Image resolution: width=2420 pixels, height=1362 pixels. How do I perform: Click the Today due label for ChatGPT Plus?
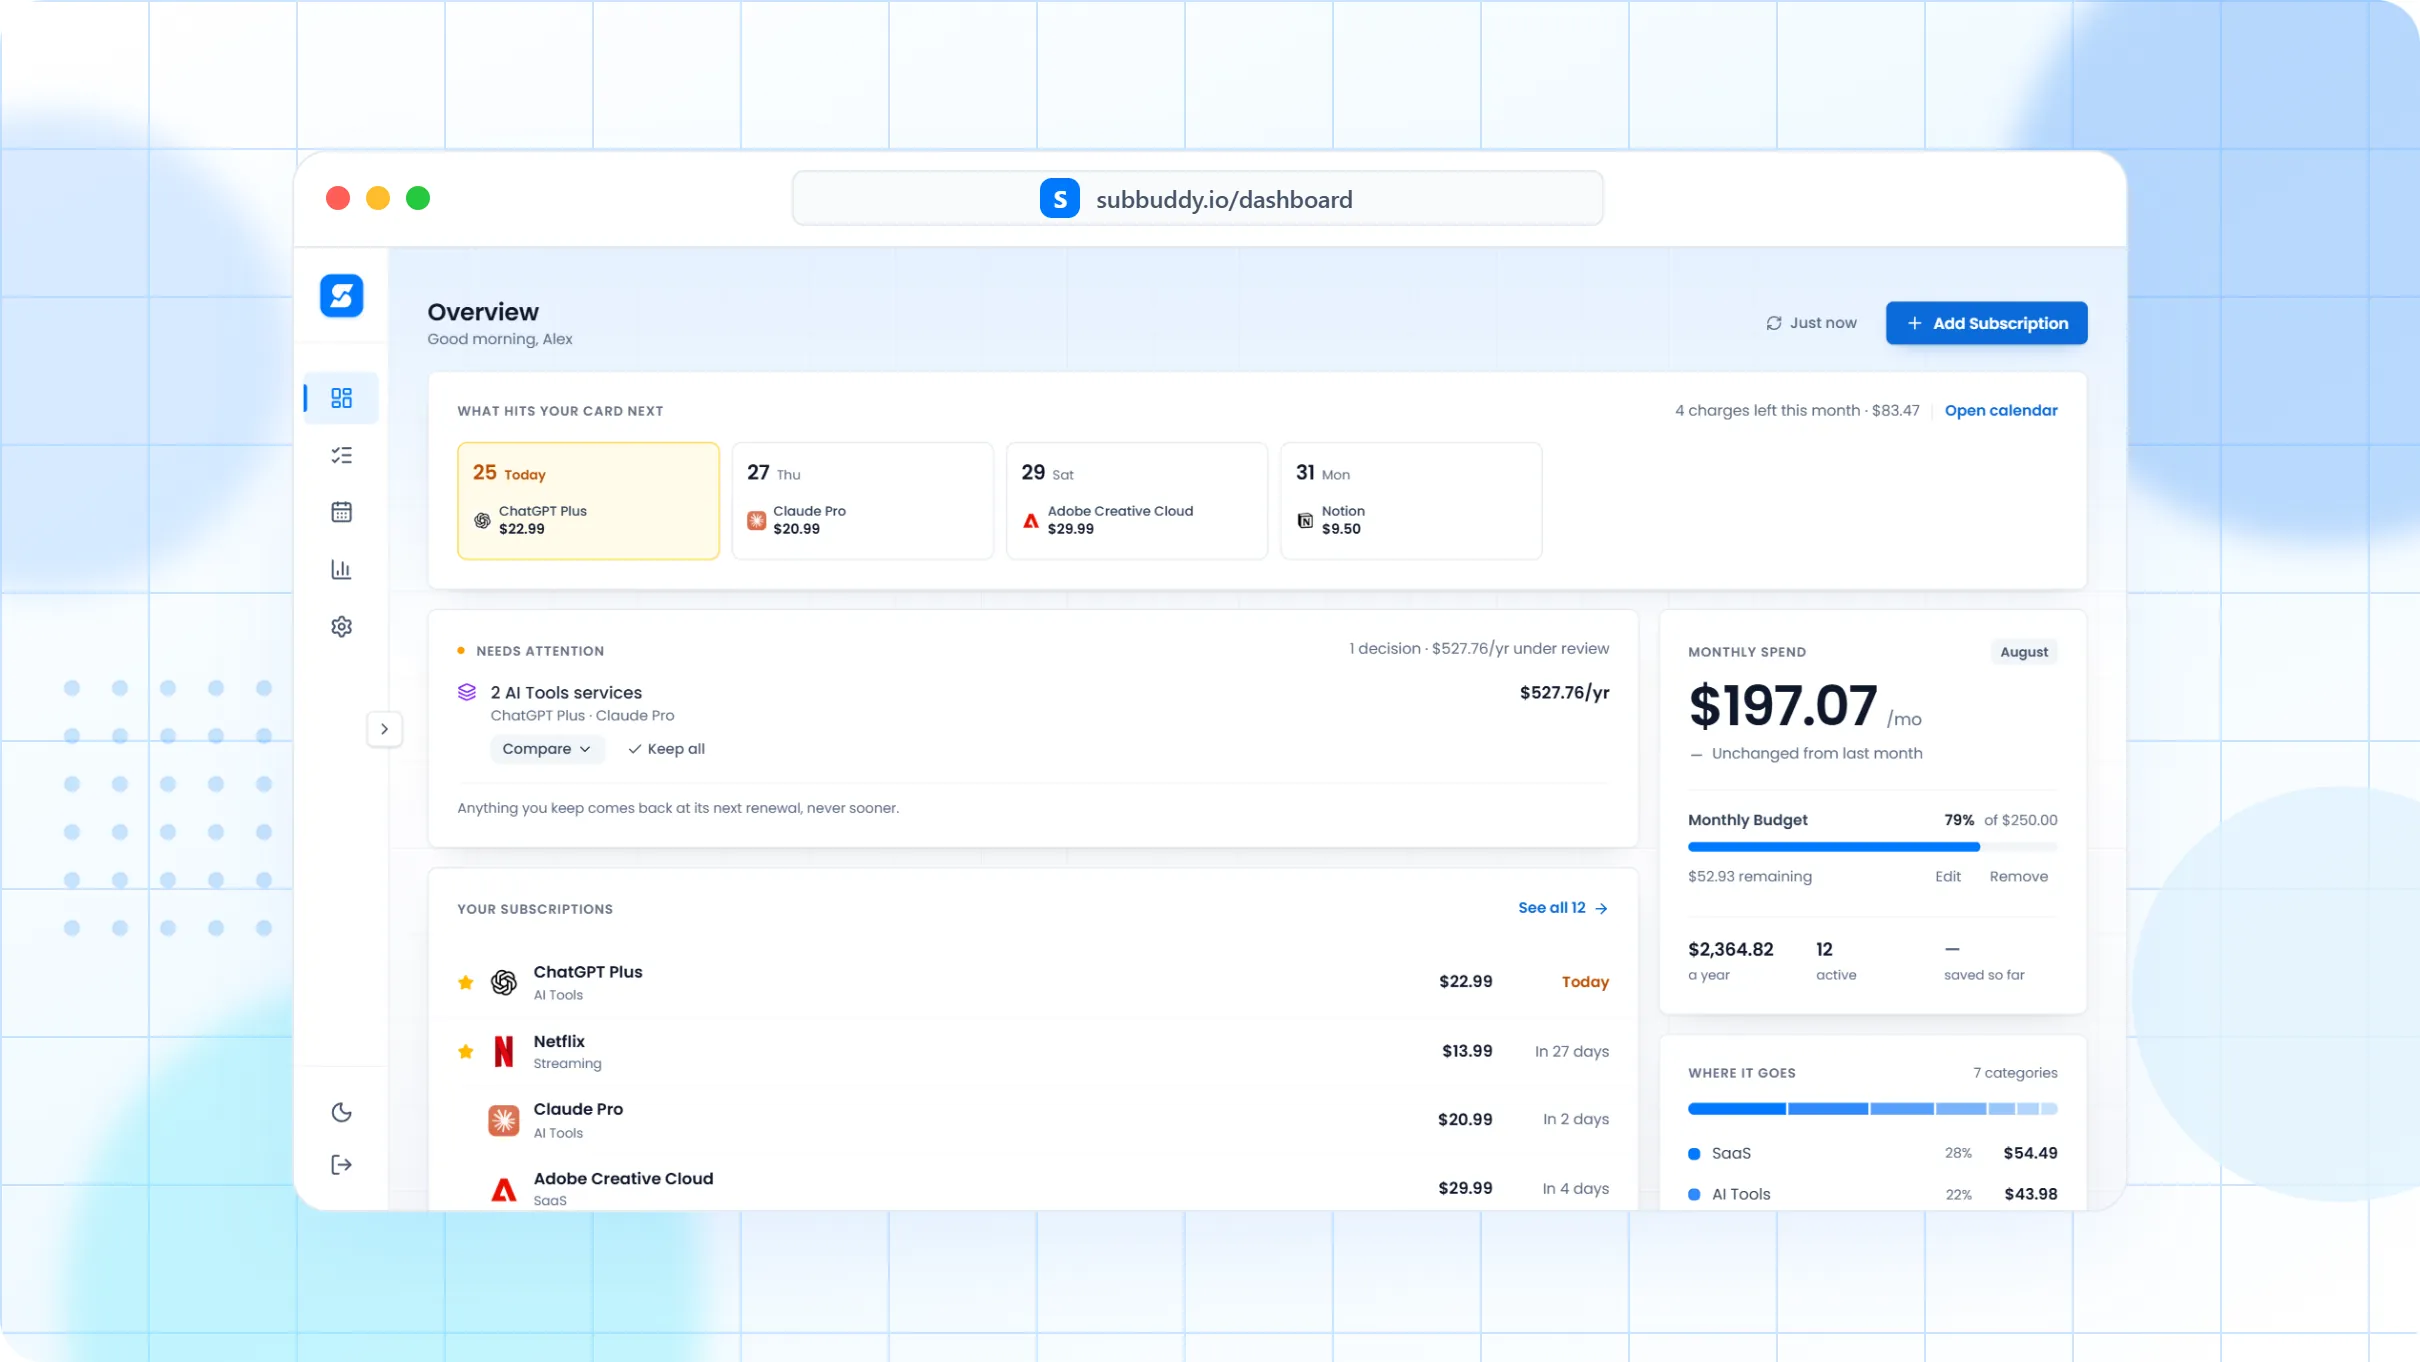[1585, 982]
